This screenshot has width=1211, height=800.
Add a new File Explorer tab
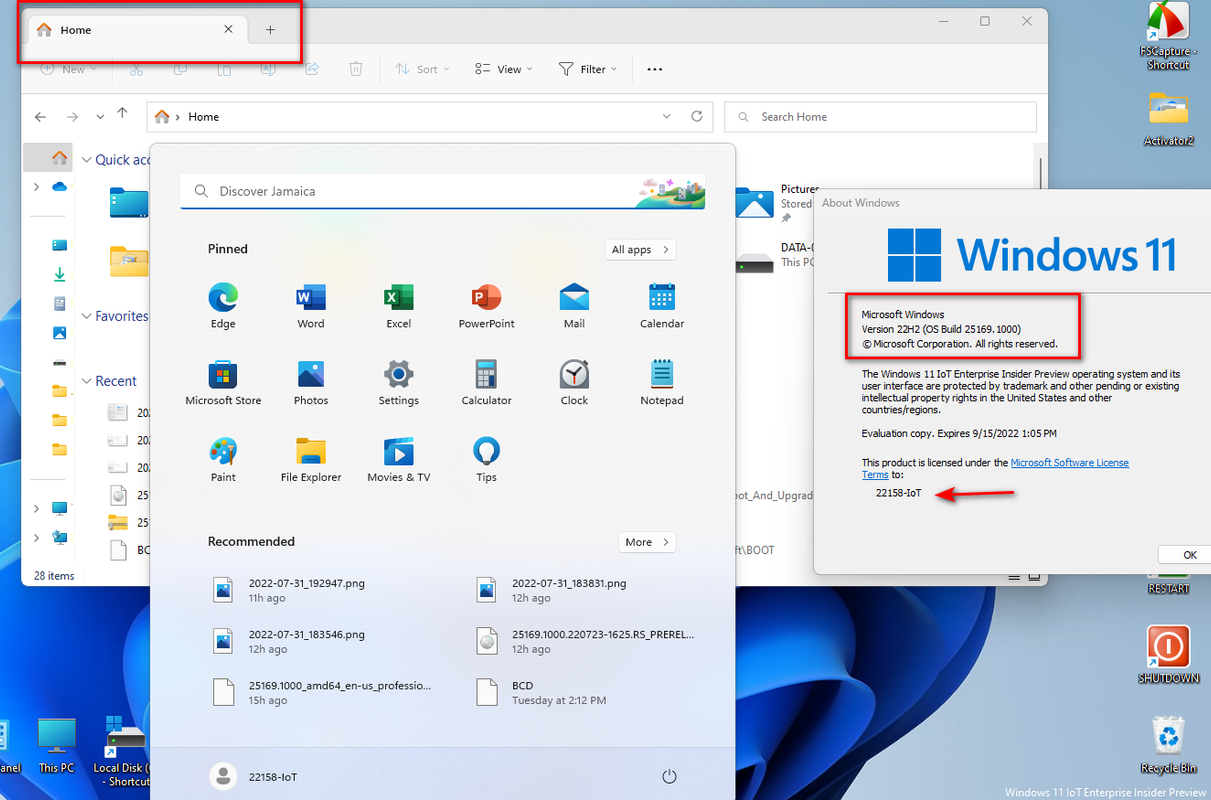(270, 30)
